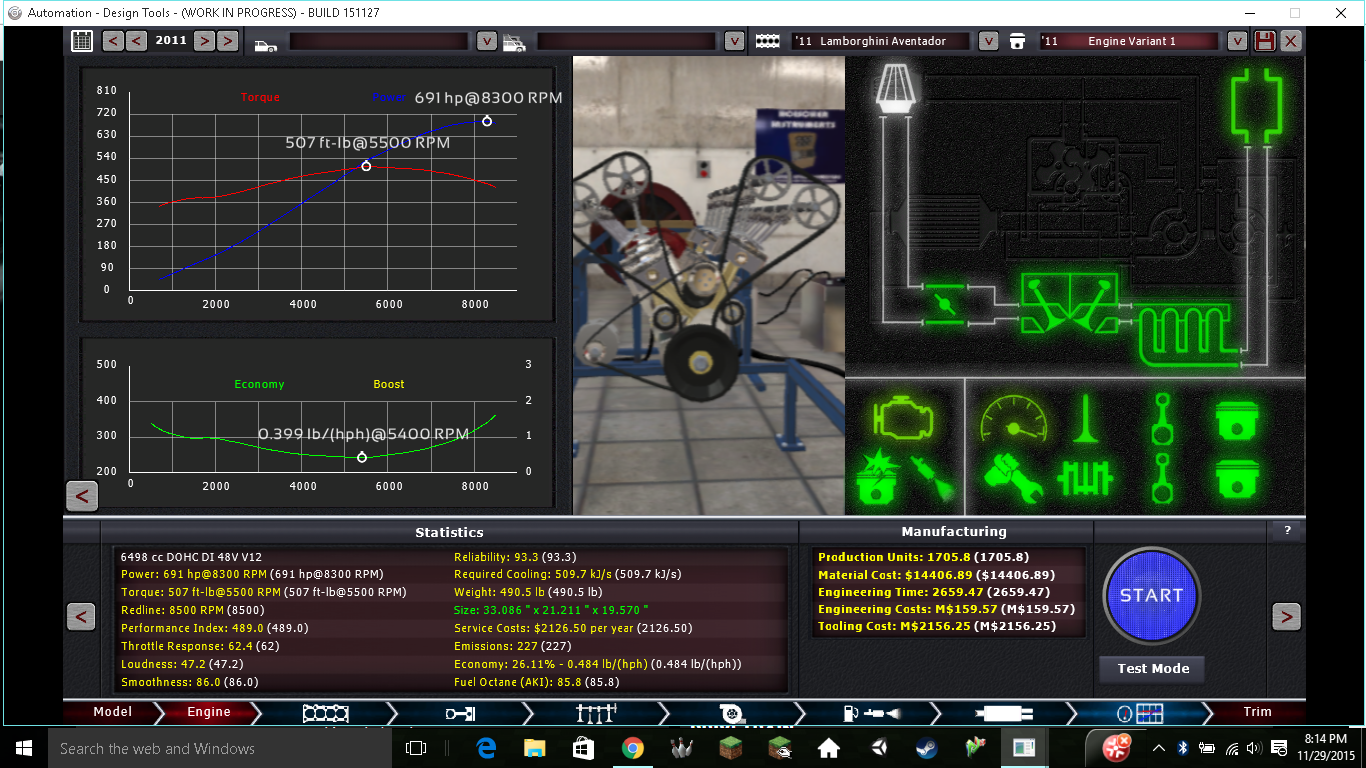Expand the Engine Variant 1 dropdown
Viewport: 1366px width, 768px height.
coord(1237,41)
